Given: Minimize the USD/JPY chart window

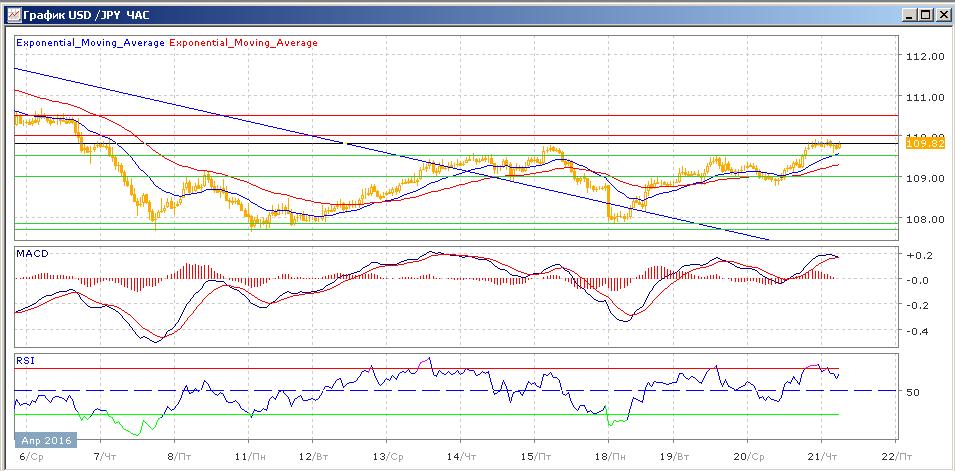Looking at the screenshot, I should tap(908, 14).
